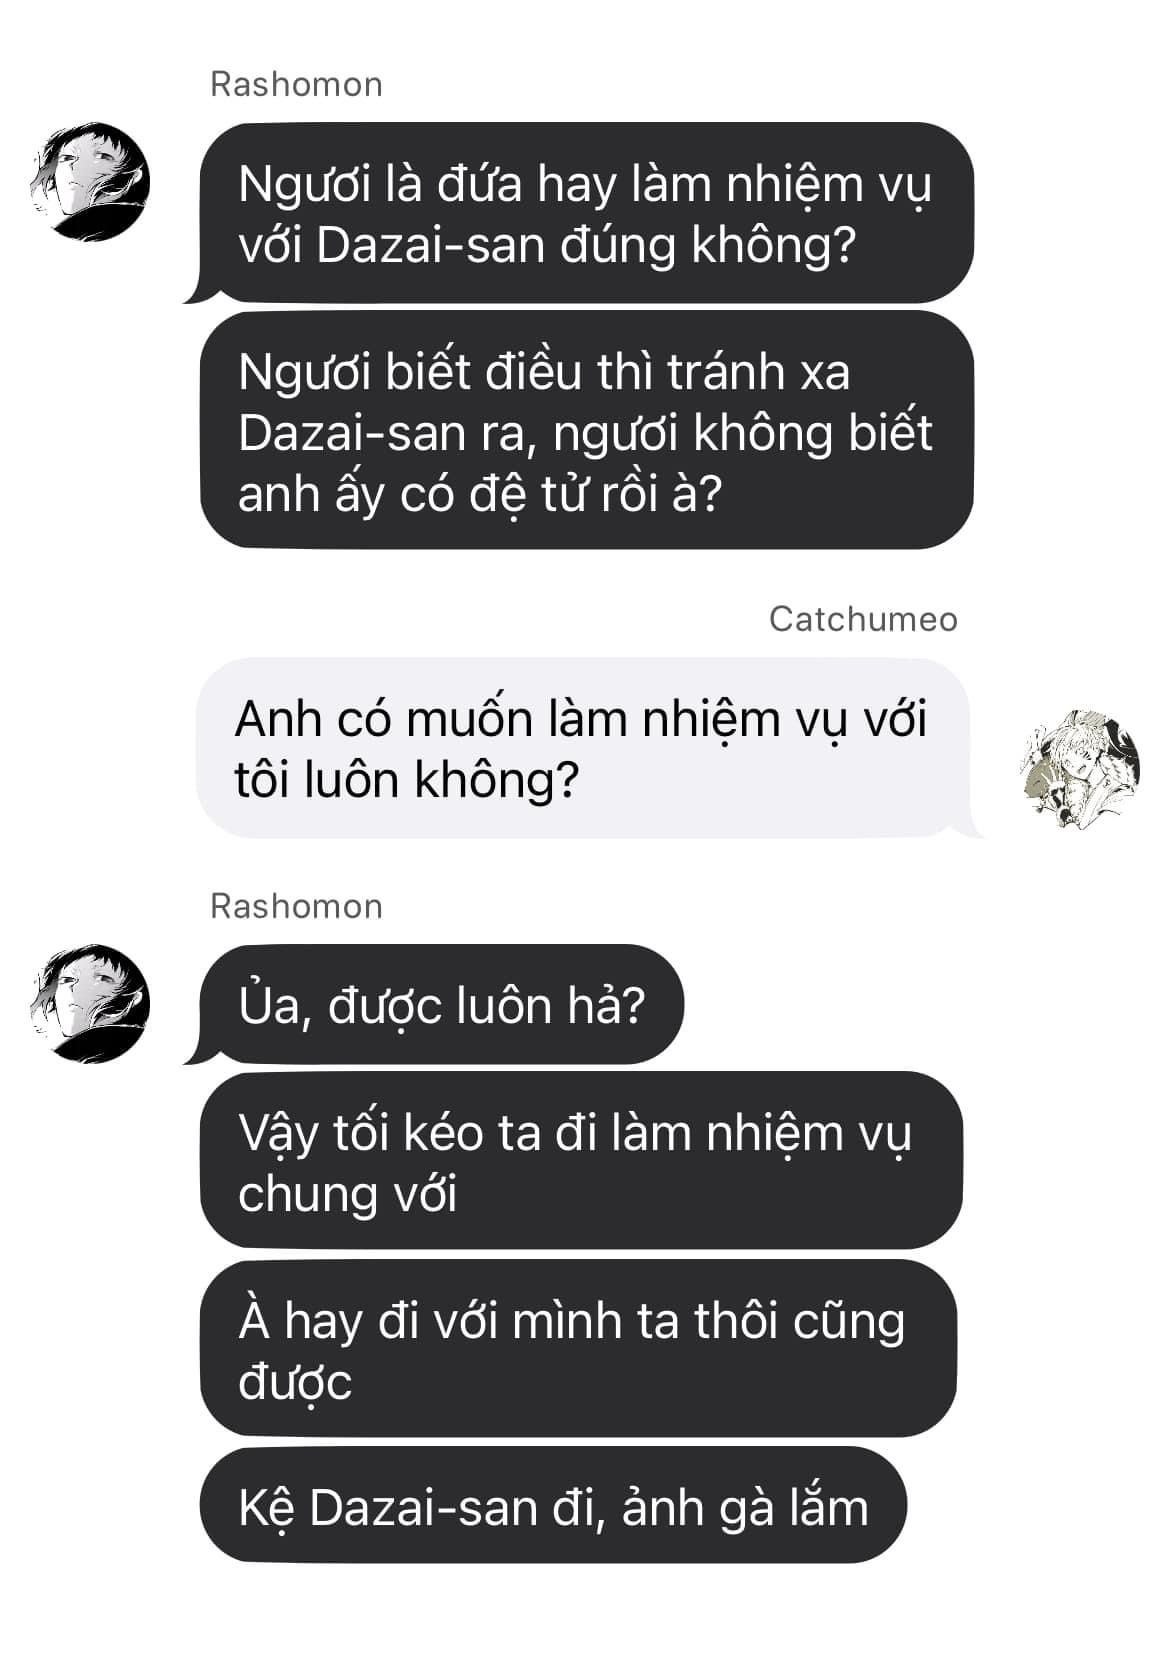Select bubble "À hay đi với mình ta"
This screenshot has height=1666, width=1170.
tap(578, 1348)
